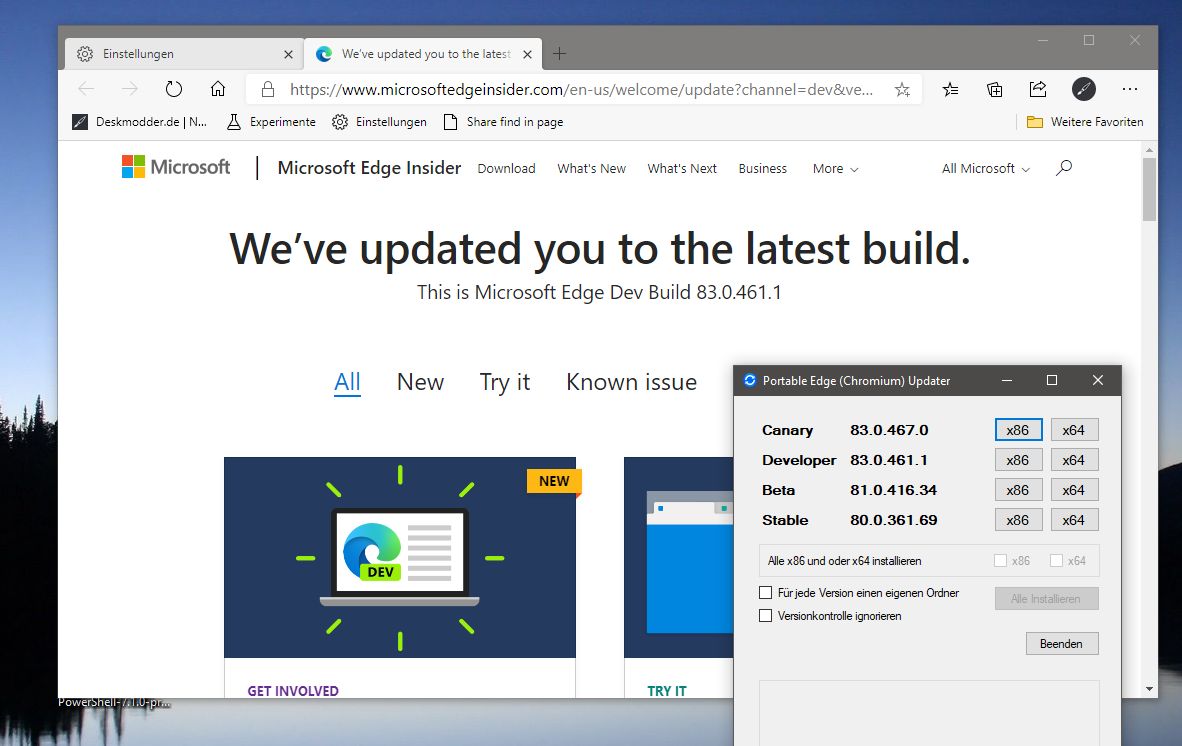This screenshot has width=1182, height=746.
Task: Click the address bar URL field
Action: 580,90
